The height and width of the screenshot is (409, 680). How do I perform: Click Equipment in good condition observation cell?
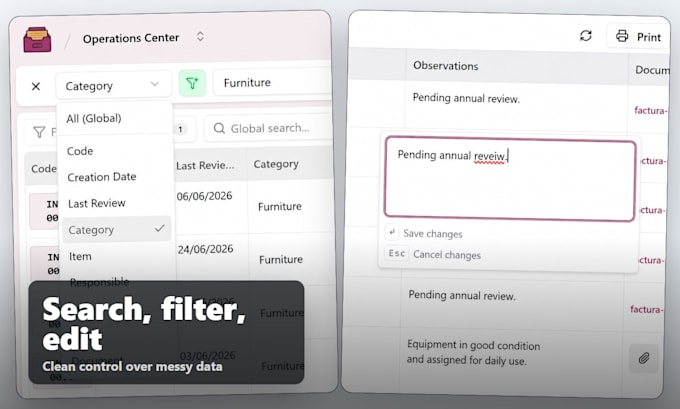click(473, 352)
